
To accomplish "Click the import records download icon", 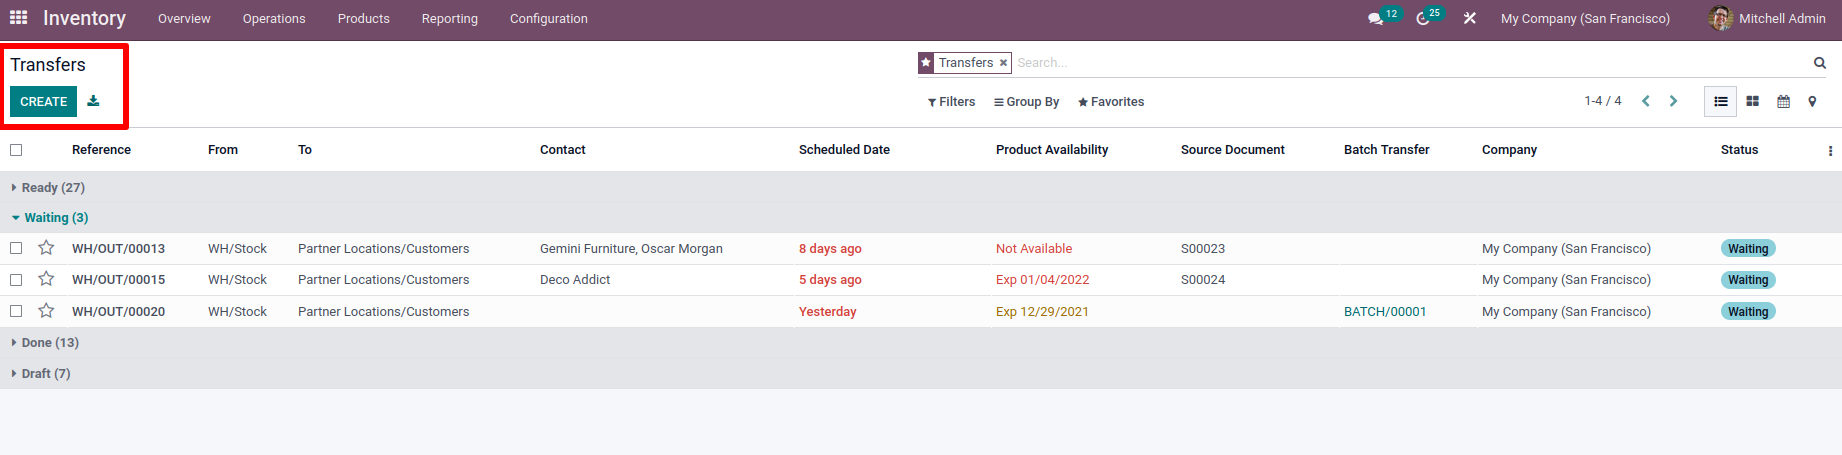I will tap(93, 101).
